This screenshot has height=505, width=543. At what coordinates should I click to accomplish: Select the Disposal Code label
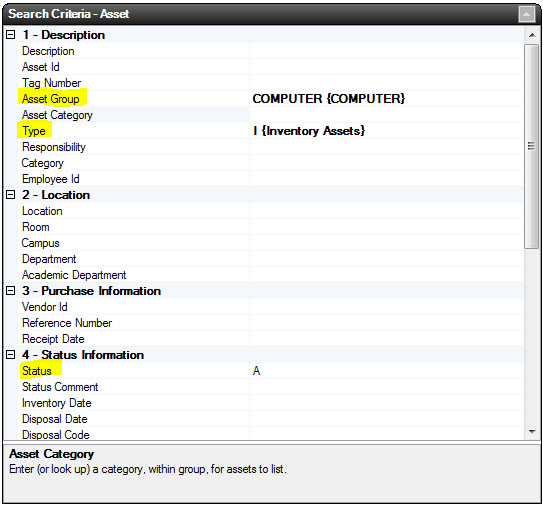(x=56, y=434)
